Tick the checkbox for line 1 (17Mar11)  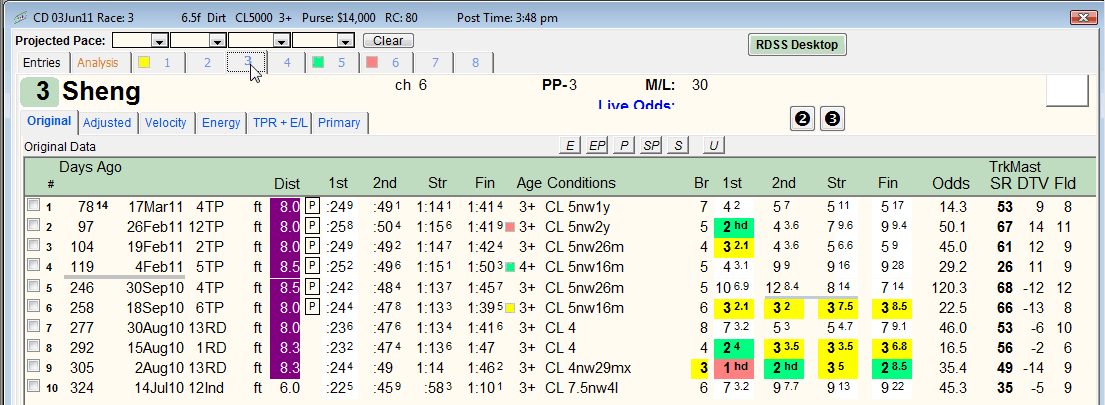(32, 206)
